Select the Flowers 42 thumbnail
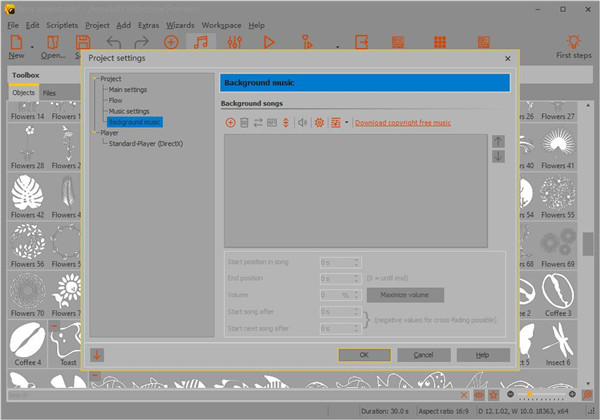This screenshot has width=600, height=420. click(x=28, y=197)
